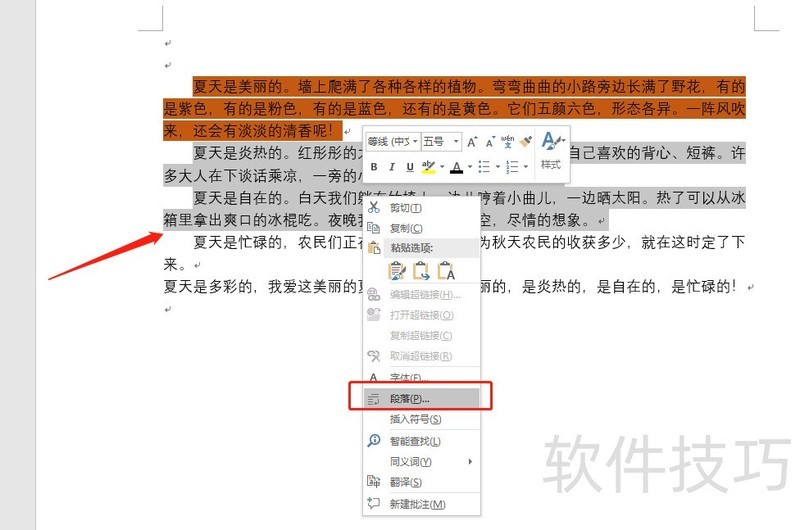Apply bullet list formatting
The height and width of the screenshot is (530, 800).
[484, 167]
